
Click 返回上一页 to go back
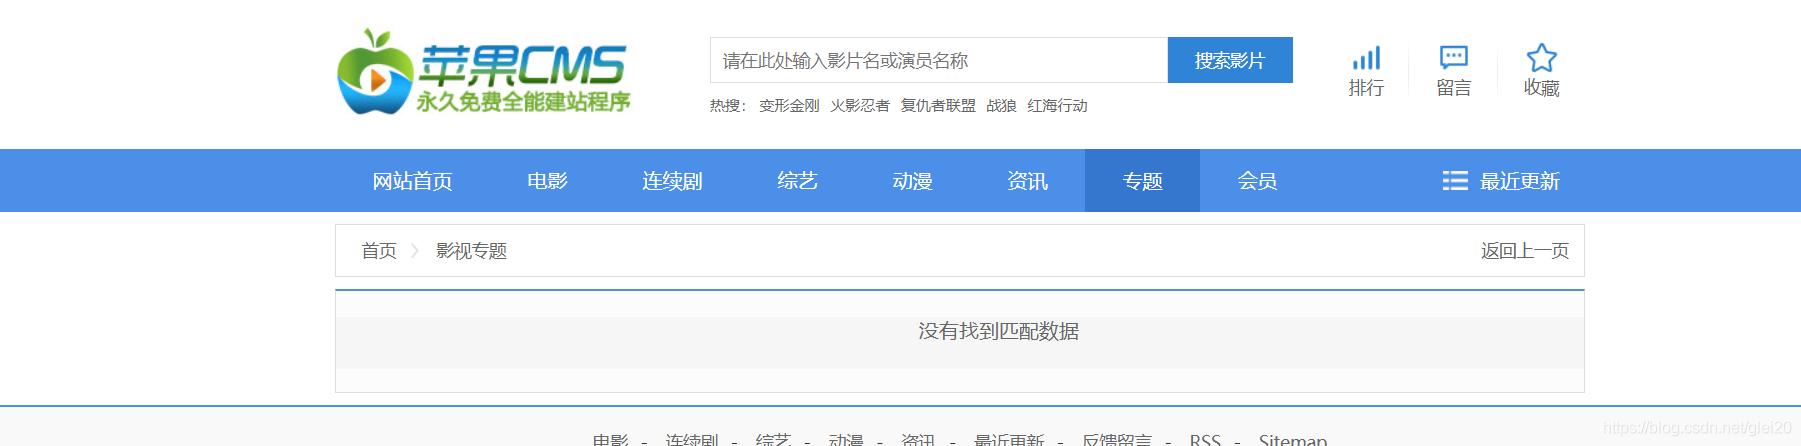tap(1524, 251)
